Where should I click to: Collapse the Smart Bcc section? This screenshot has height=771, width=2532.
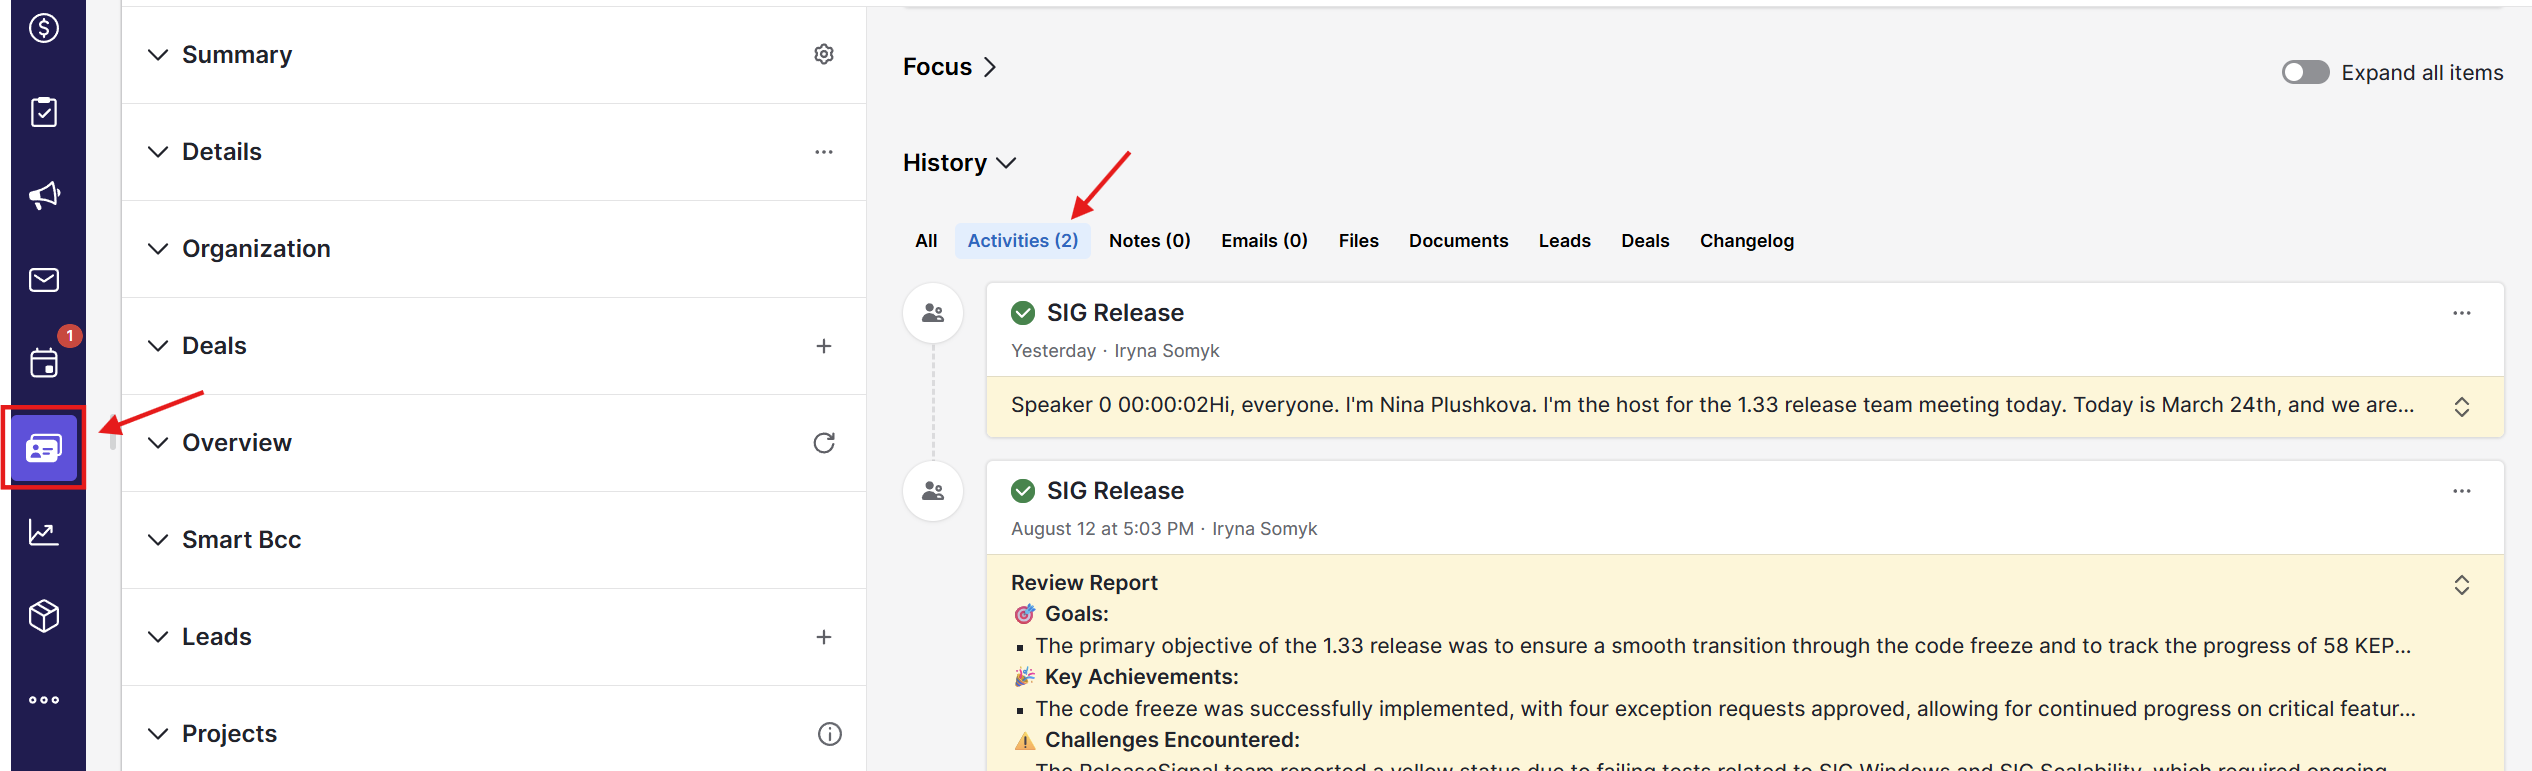(158, 540)
